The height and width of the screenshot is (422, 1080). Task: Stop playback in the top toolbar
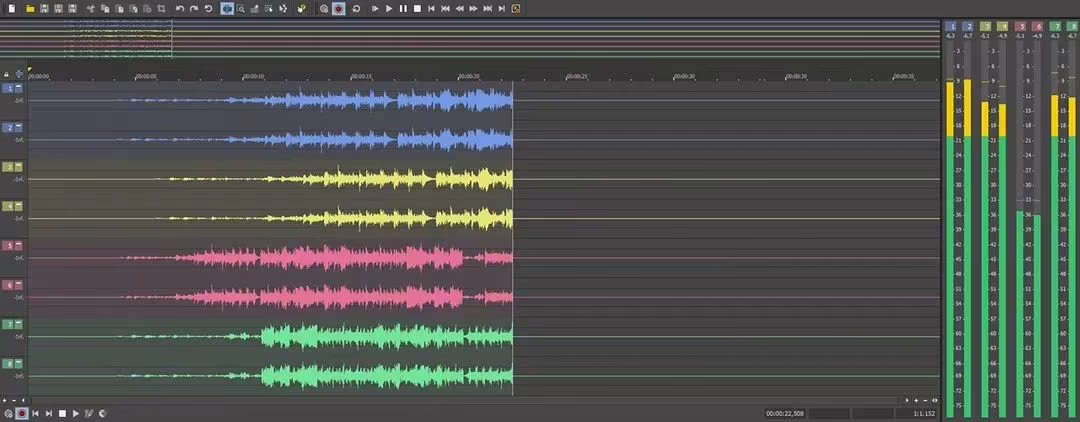pyautogui.click(x=417, y=8)
